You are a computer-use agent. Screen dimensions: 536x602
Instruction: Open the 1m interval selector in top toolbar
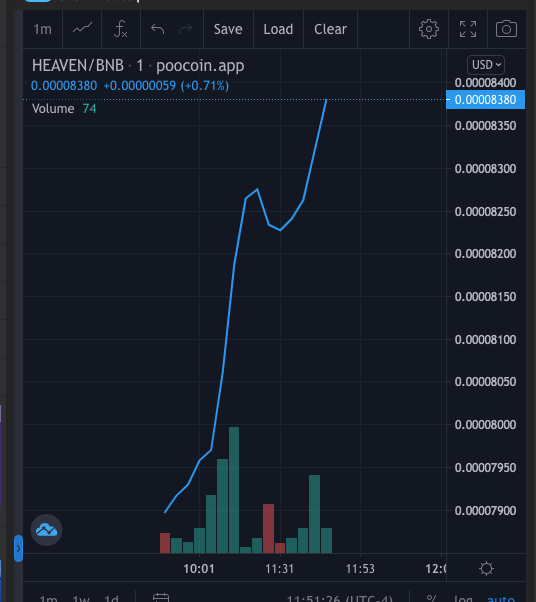pyautogui.click(x=42, y=29)
